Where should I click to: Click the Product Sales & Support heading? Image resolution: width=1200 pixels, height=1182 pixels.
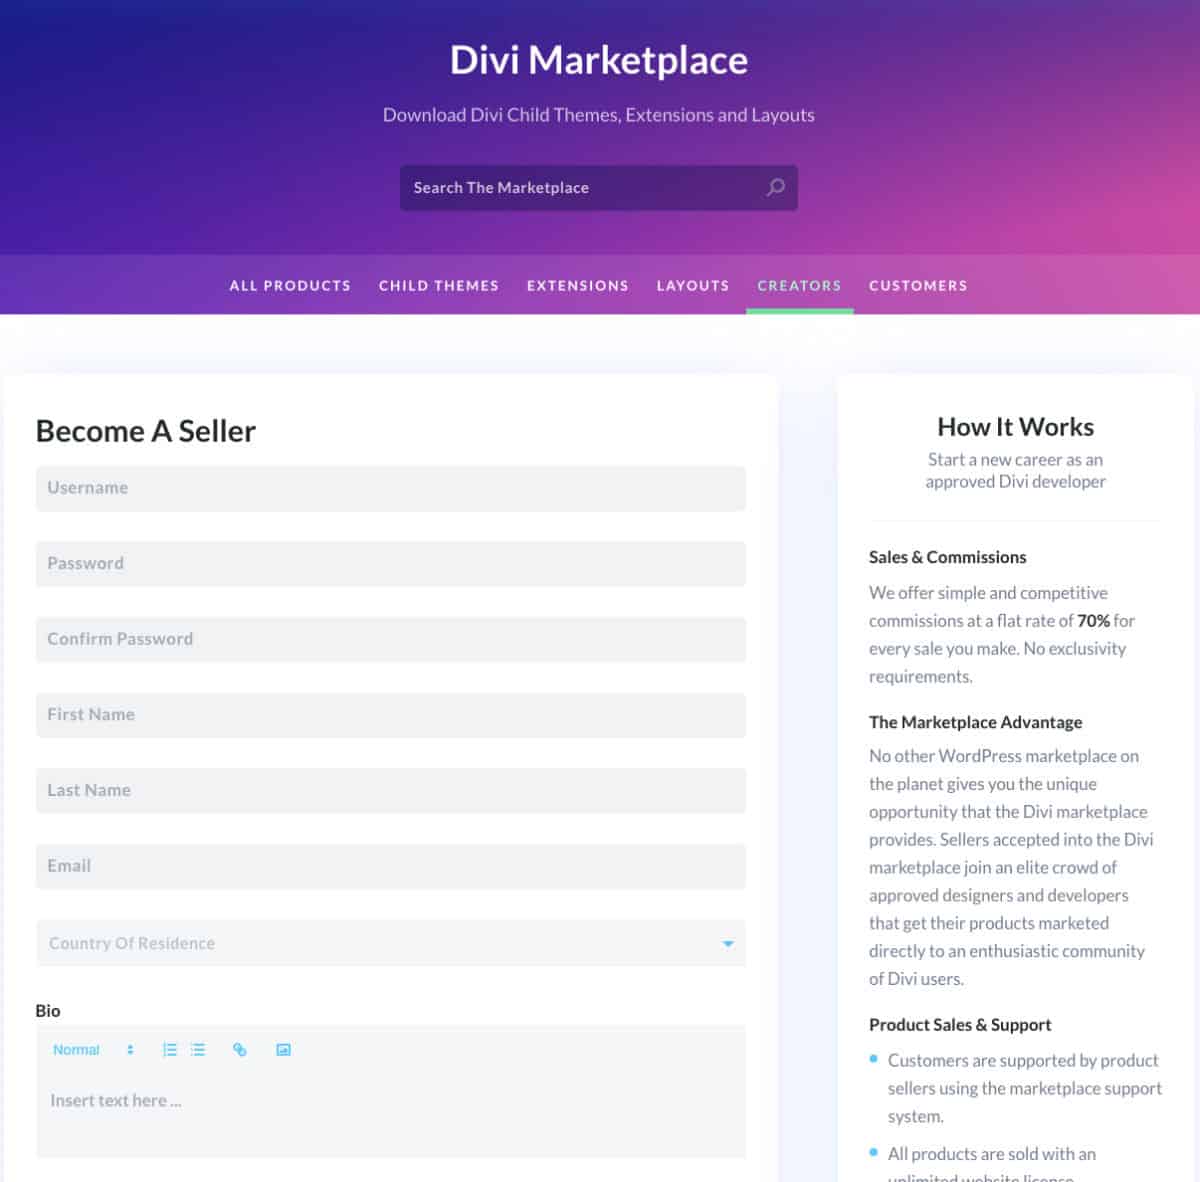point(960,1025)
